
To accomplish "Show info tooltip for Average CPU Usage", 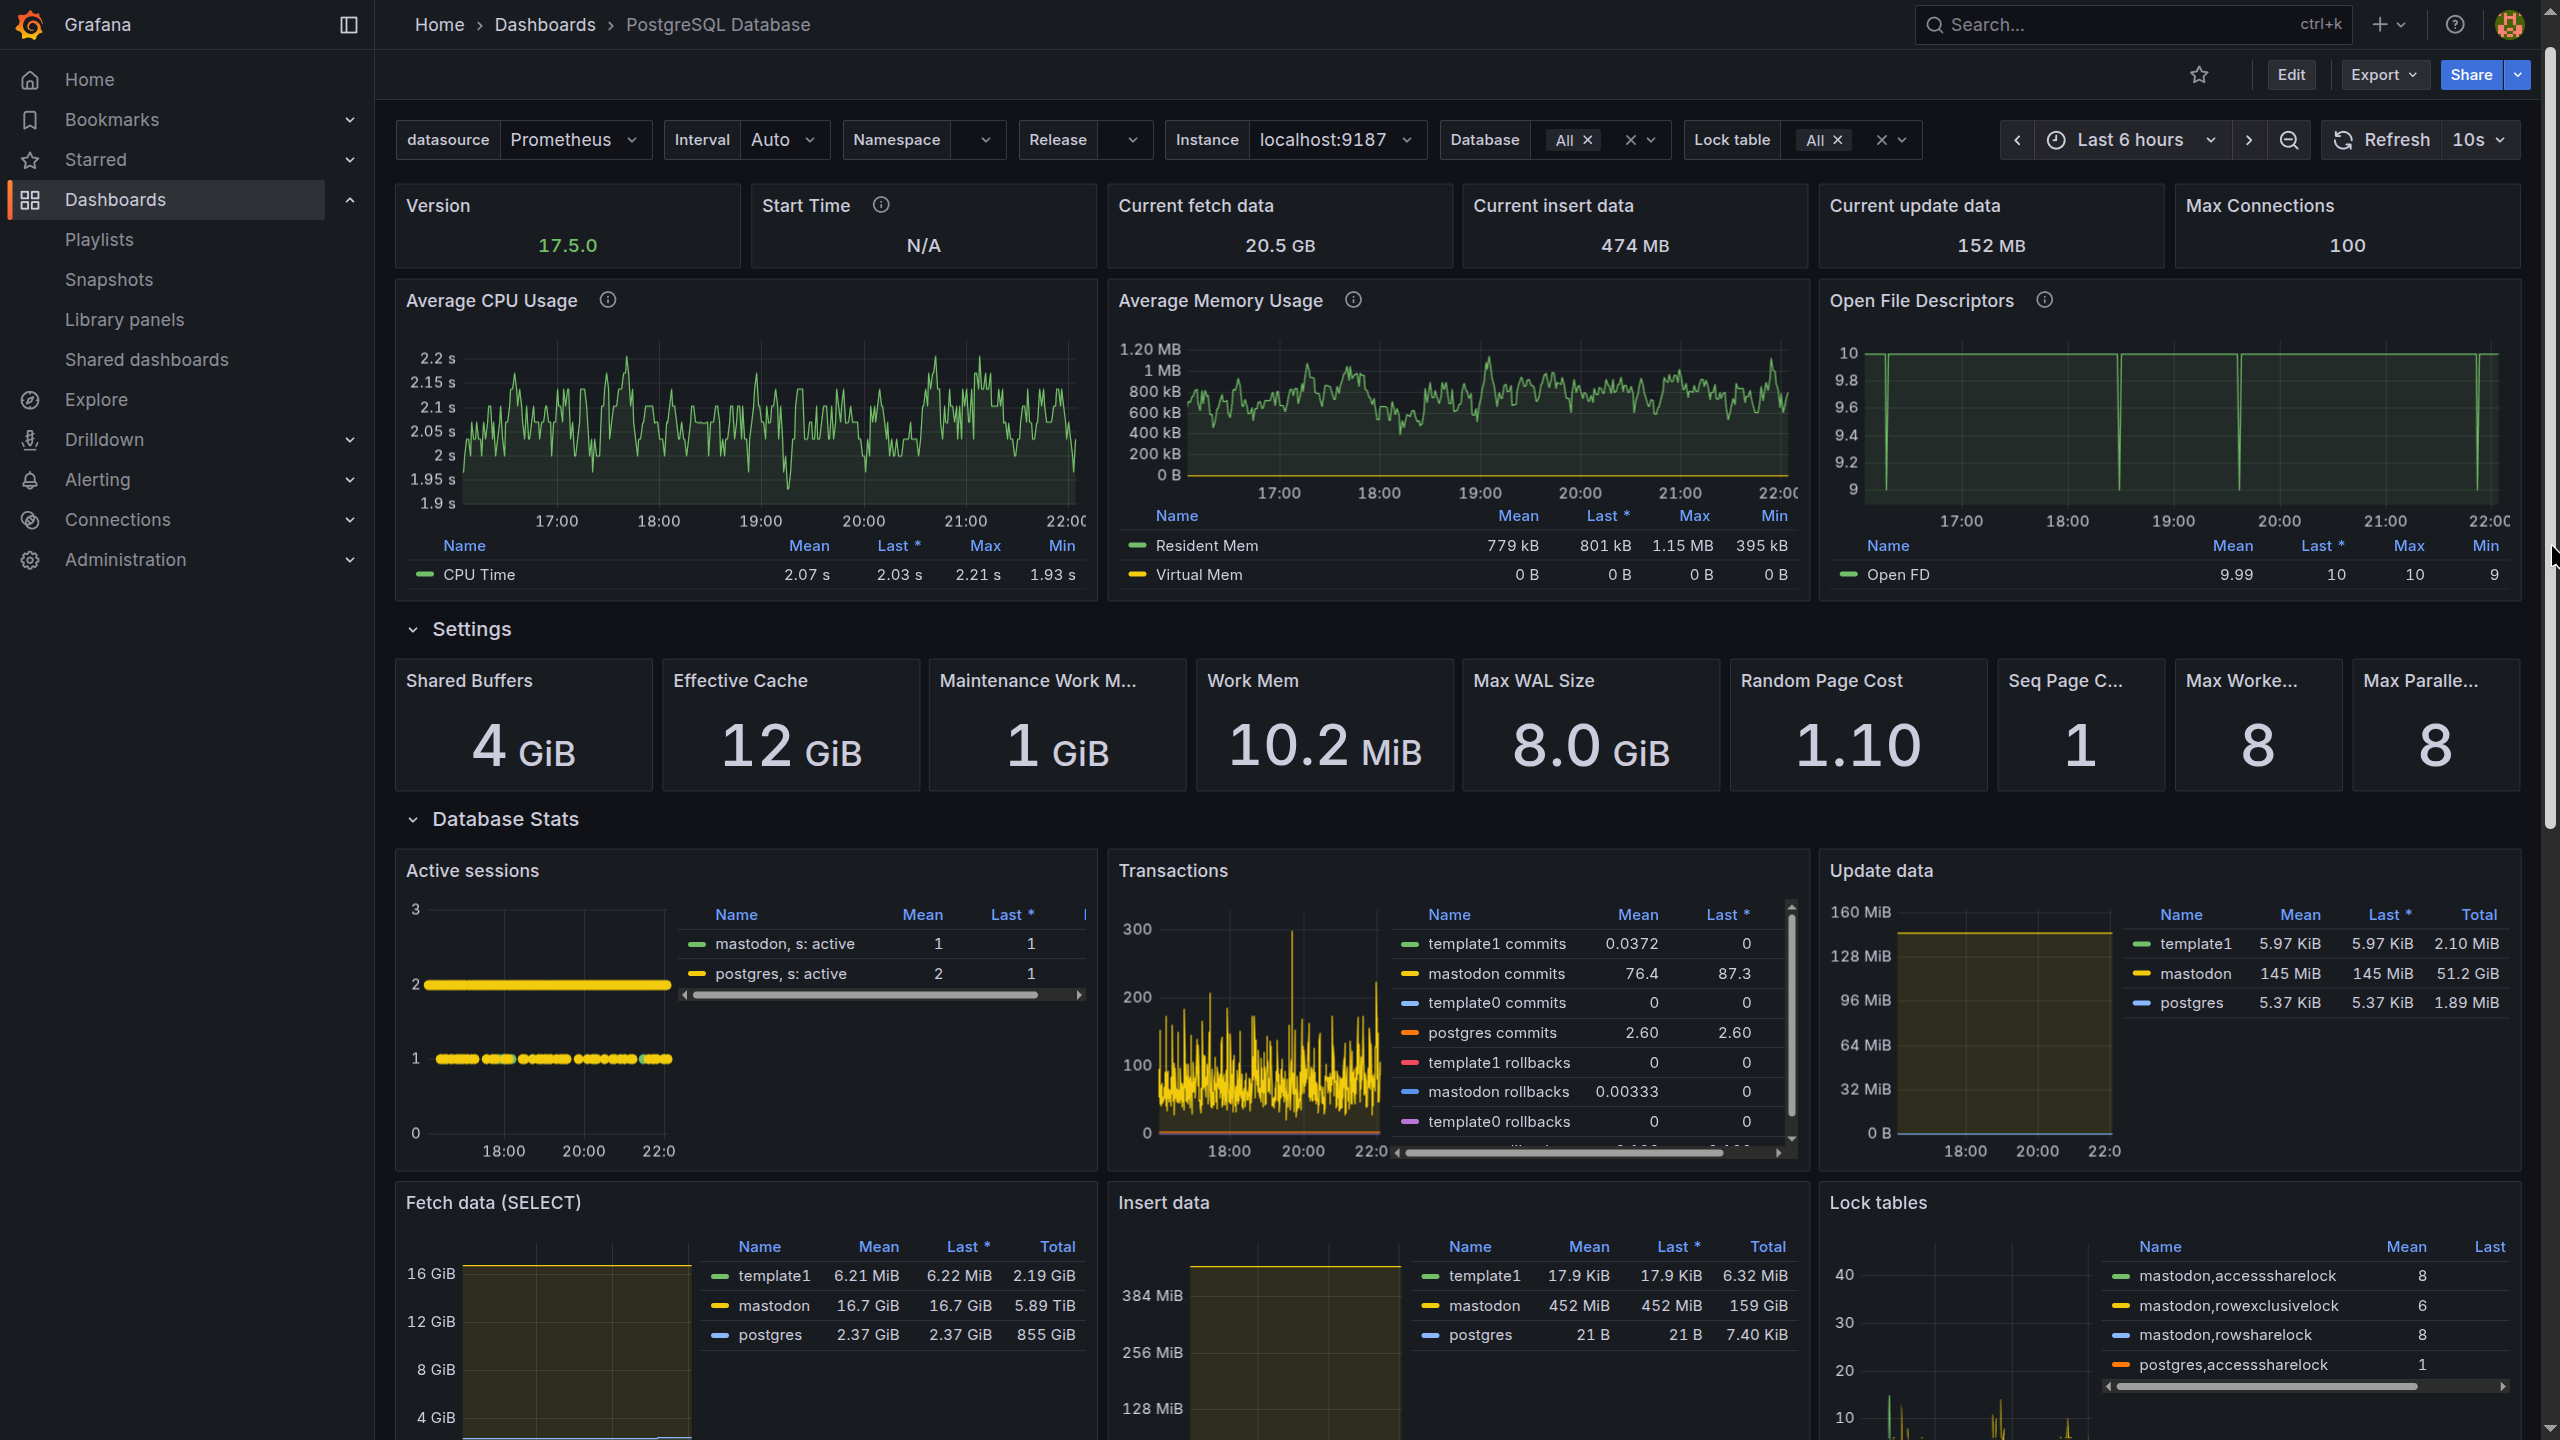I will pos(608,300).
